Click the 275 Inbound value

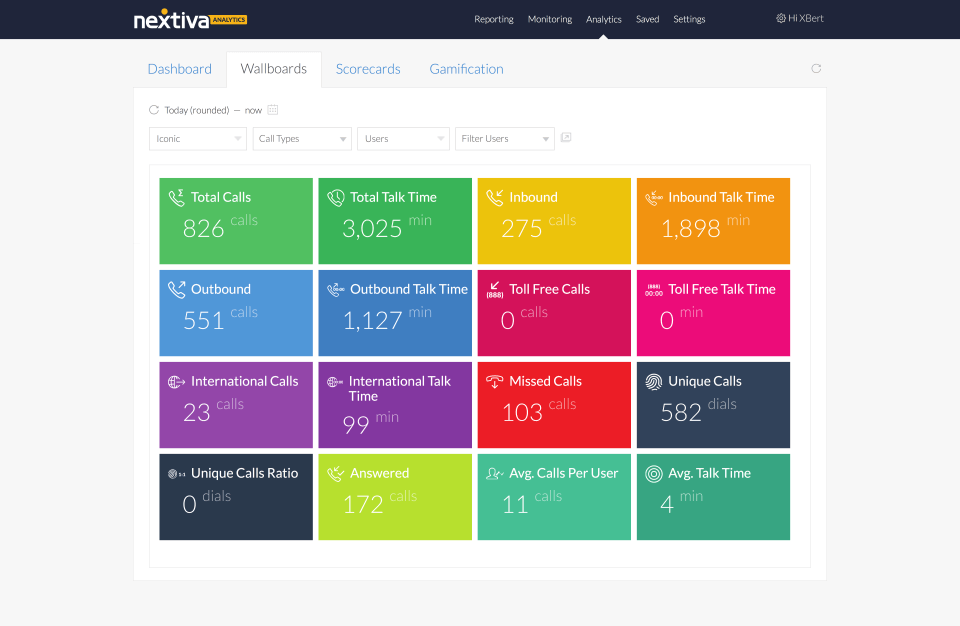(522, 228)
